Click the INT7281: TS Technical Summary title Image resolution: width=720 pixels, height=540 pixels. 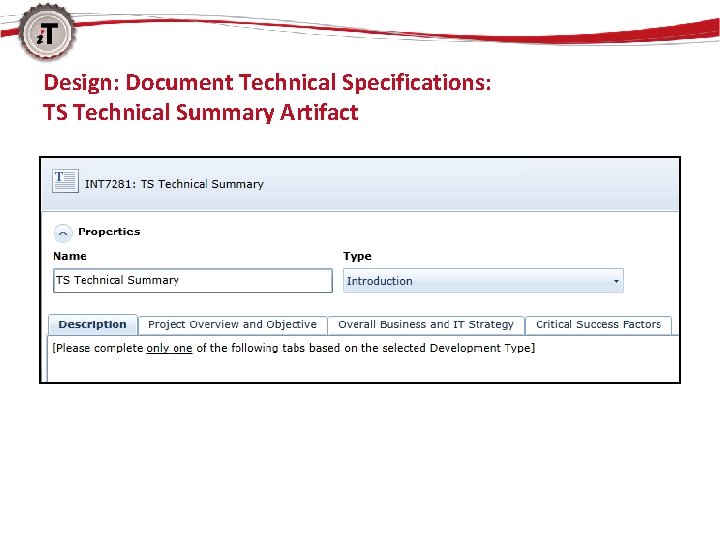click(x=174, y=184)
